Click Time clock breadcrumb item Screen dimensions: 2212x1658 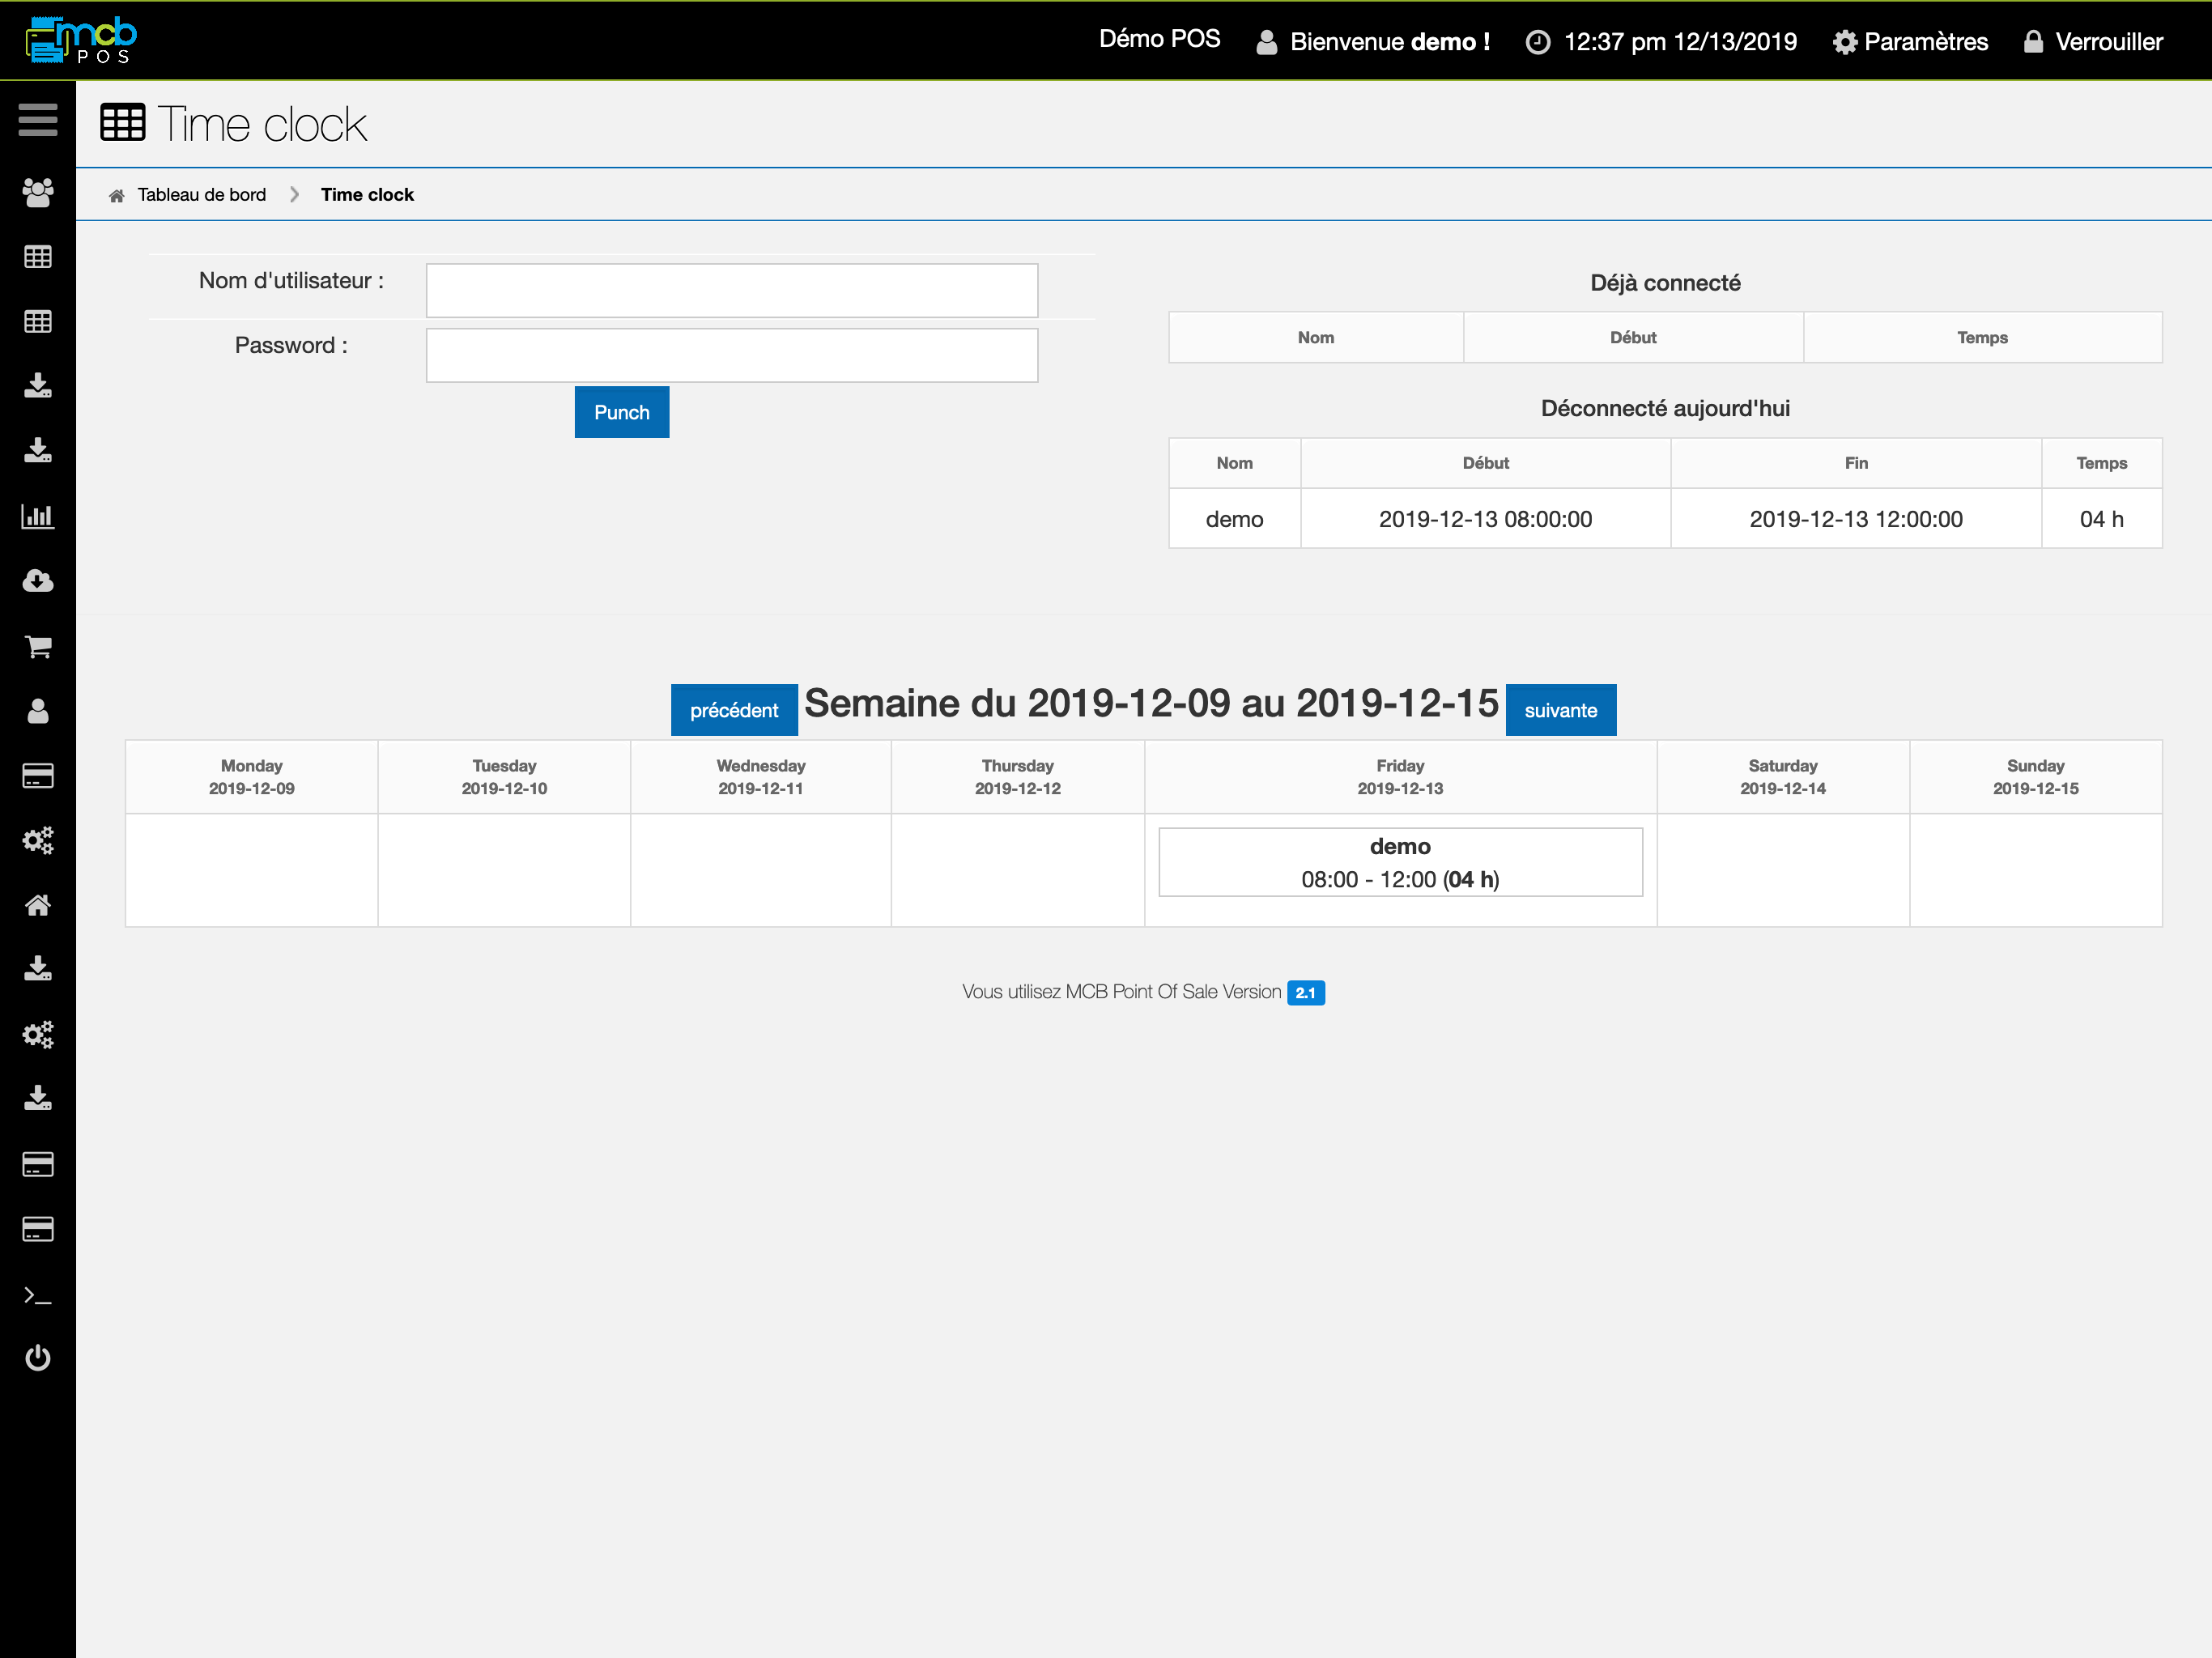tap(367, 195)
